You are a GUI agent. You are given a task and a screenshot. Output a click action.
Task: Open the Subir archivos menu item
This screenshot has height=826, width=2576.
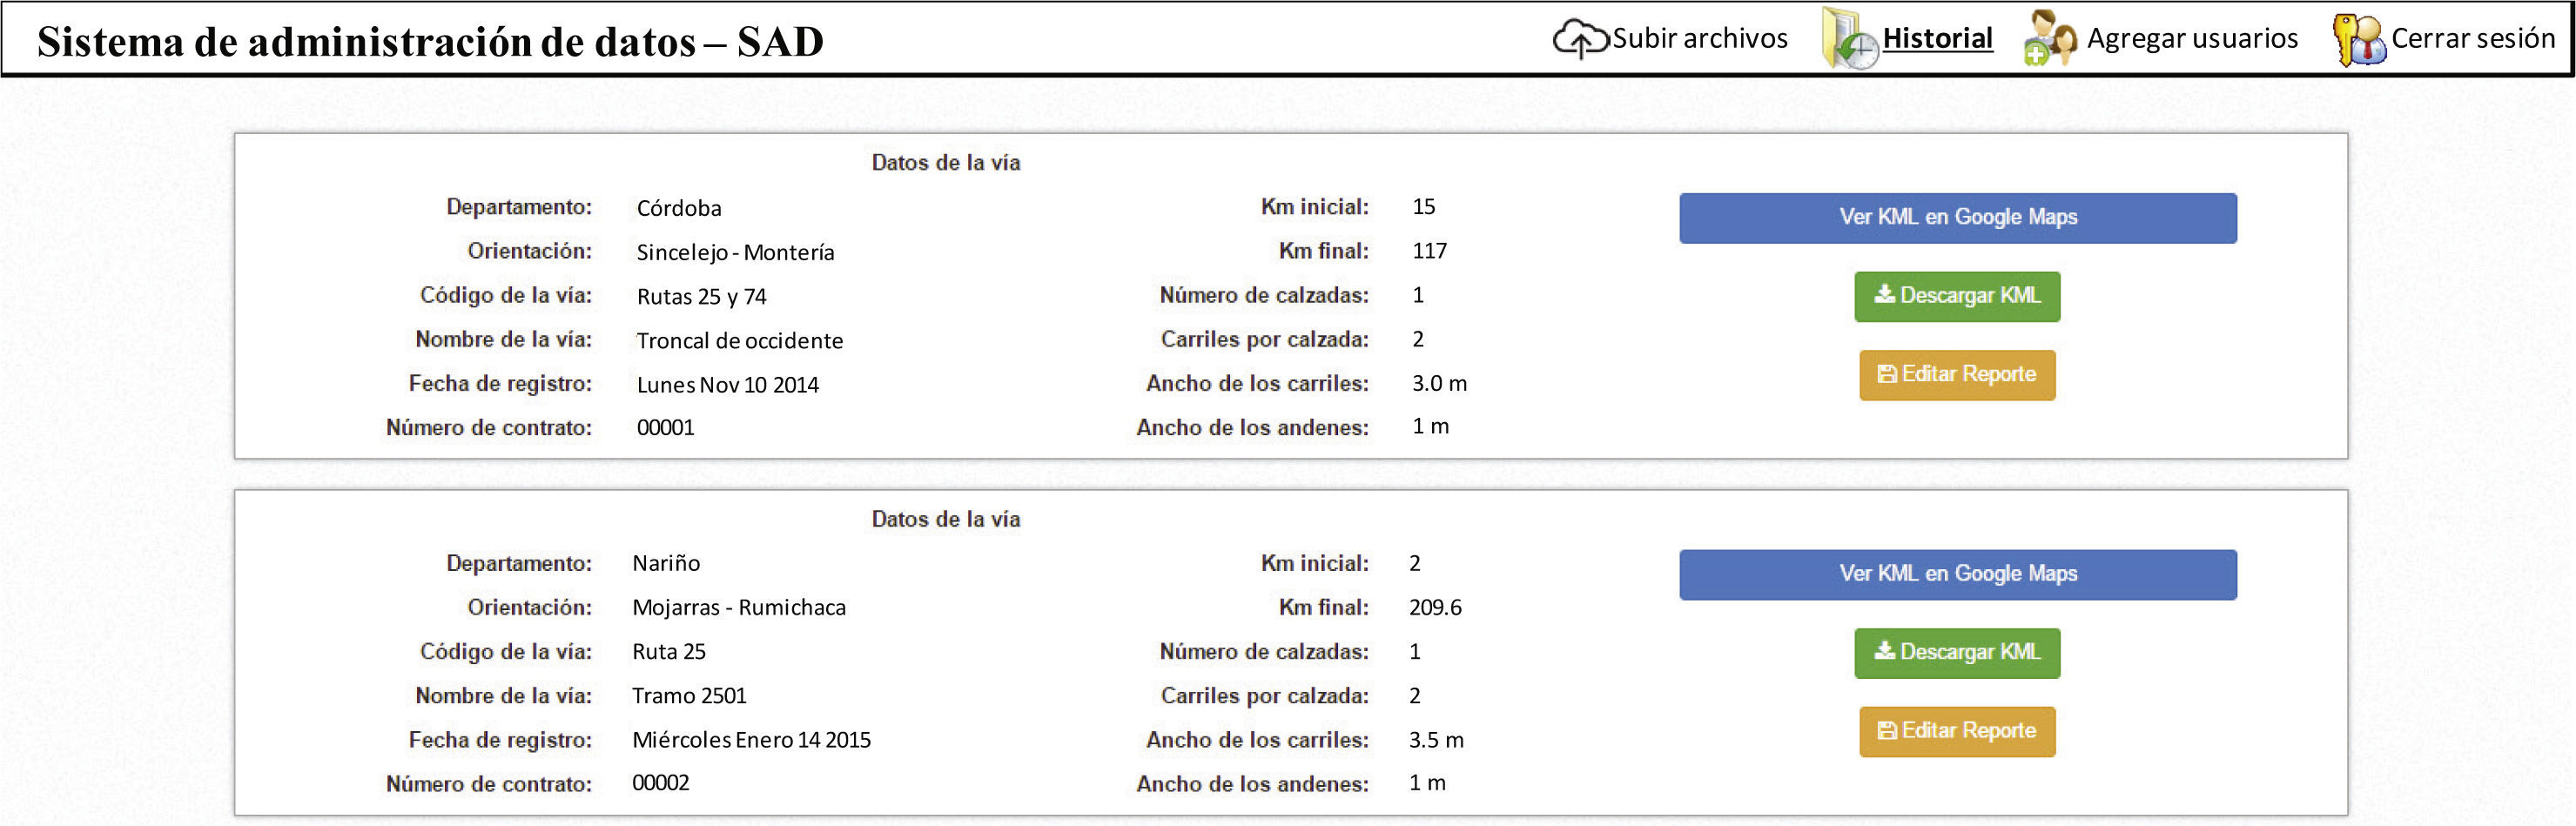pos(1699,38)
